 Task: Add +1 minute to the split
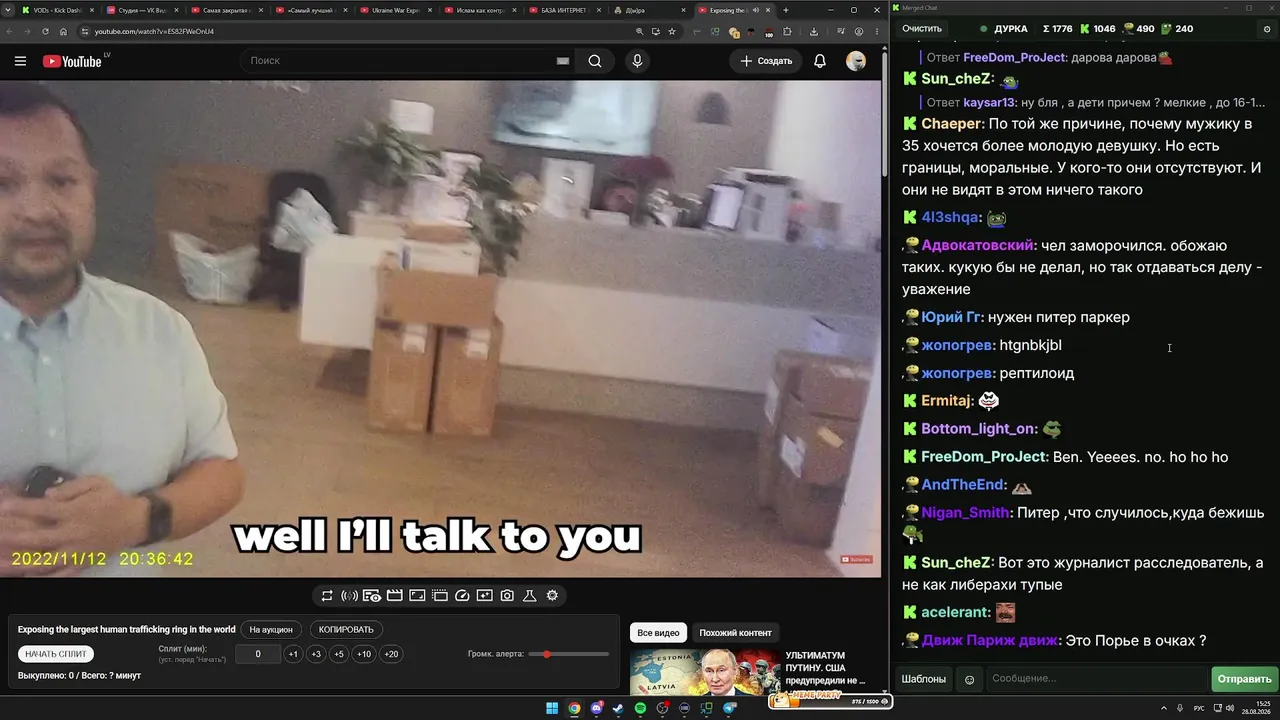coord(293,654)
